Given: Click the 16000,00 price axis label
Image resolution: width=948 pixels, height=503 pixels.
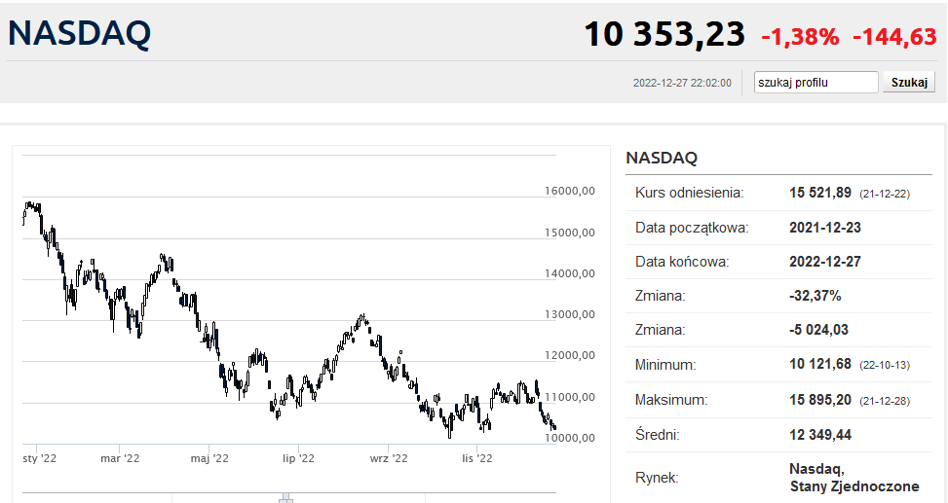Looking at the screenshot, I should click(570, 191).
